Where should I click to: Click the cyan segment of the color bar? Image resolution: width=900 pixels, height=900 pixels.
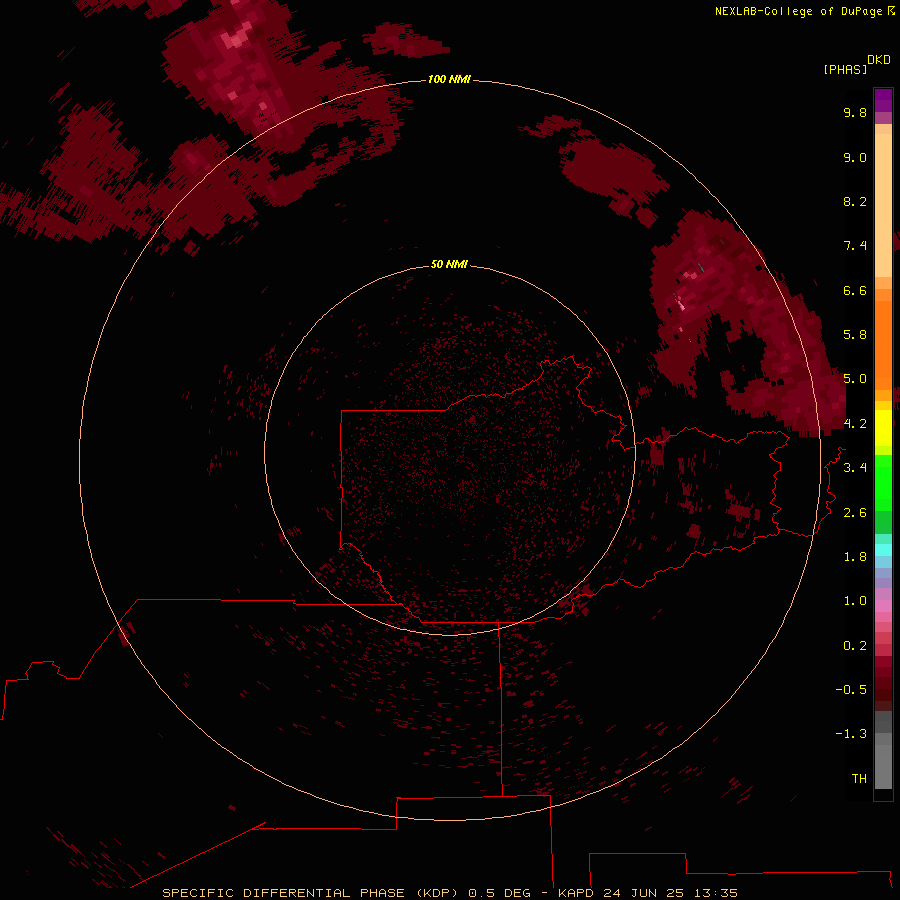(883, 549)
